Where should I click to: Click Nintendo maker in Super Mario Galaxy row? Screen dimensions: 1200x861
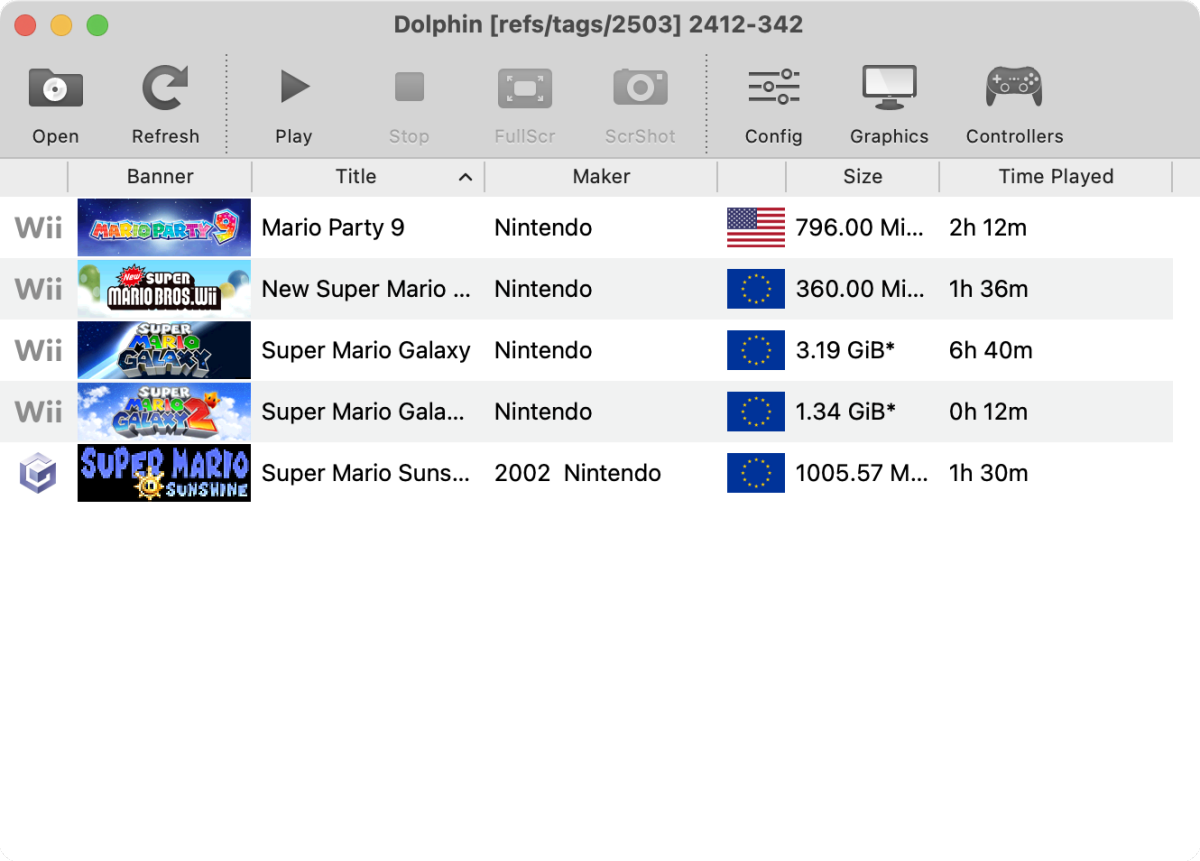(543, 351)
